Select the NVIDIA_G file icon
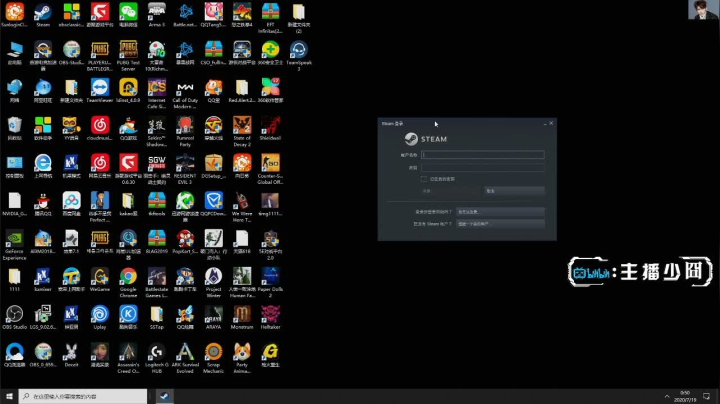 pyautogui.click(x=14, y=204)
